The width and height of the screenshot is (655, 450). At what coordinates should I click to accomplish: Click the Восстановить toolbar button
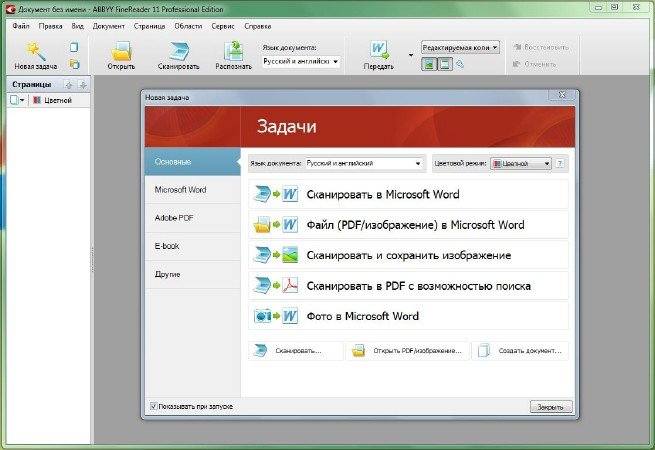pyautogui.click(x=541, y=47)
